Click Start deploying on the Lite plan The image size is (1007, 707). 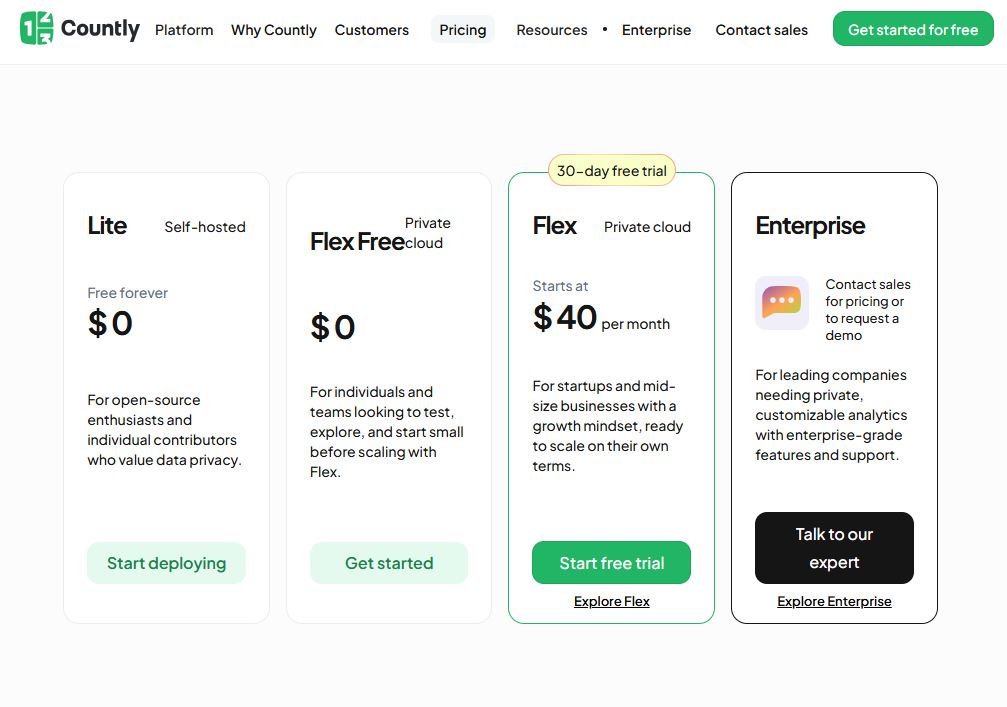(166, 563)
